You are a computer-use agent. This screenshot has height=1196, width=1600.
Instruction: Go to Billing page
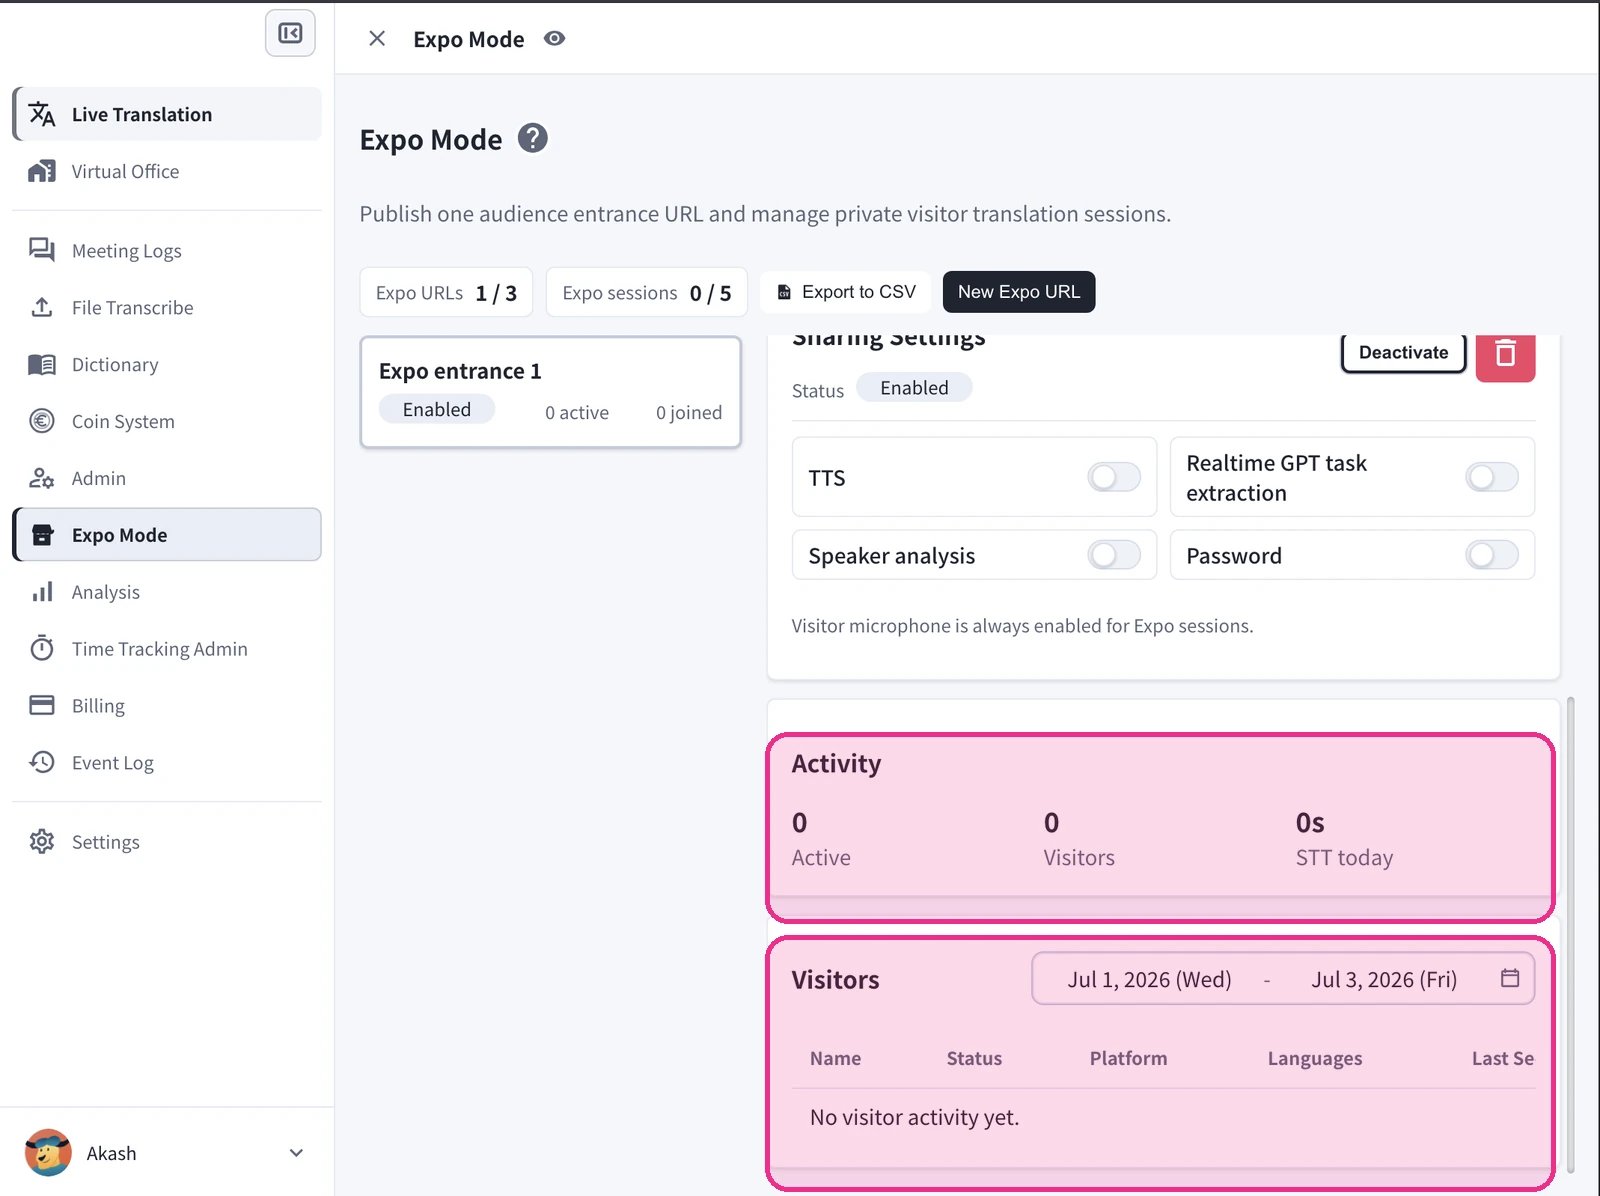(167, 705)
